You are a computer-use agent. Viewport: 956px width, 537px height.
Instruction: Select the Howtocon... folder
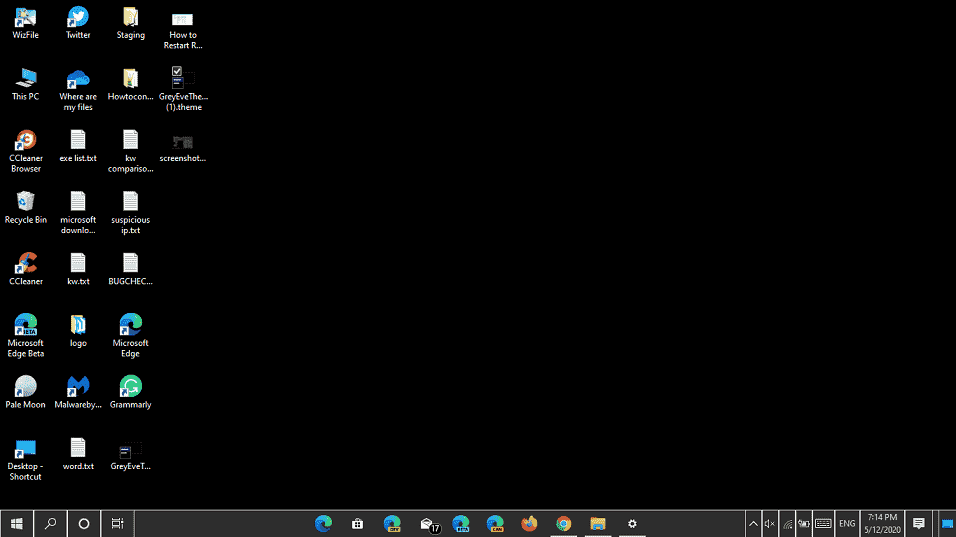[x=130, y=85]
